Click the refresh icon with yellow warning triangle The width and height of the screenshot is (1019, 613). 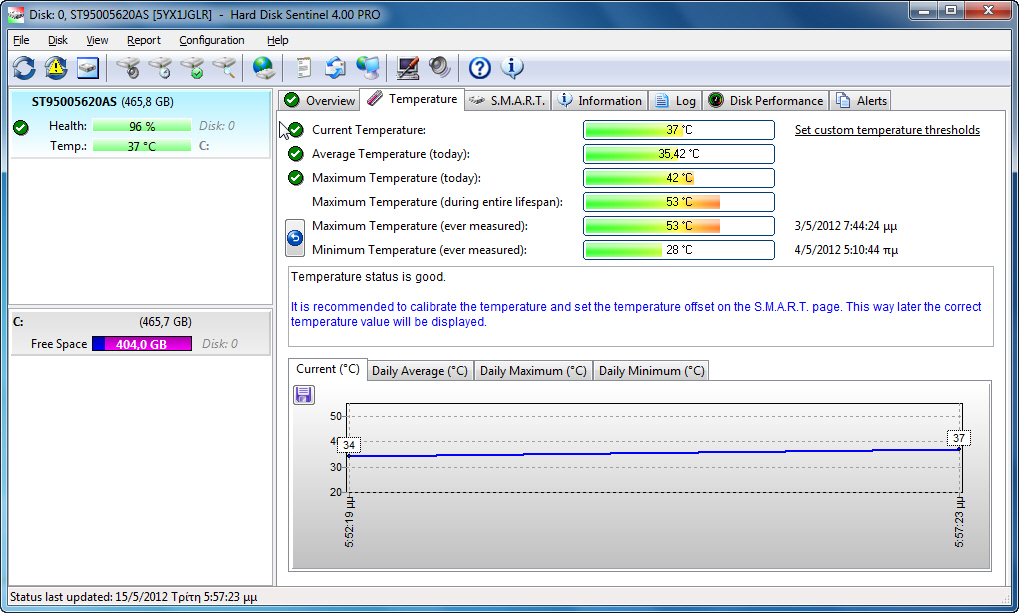[56, 68]
